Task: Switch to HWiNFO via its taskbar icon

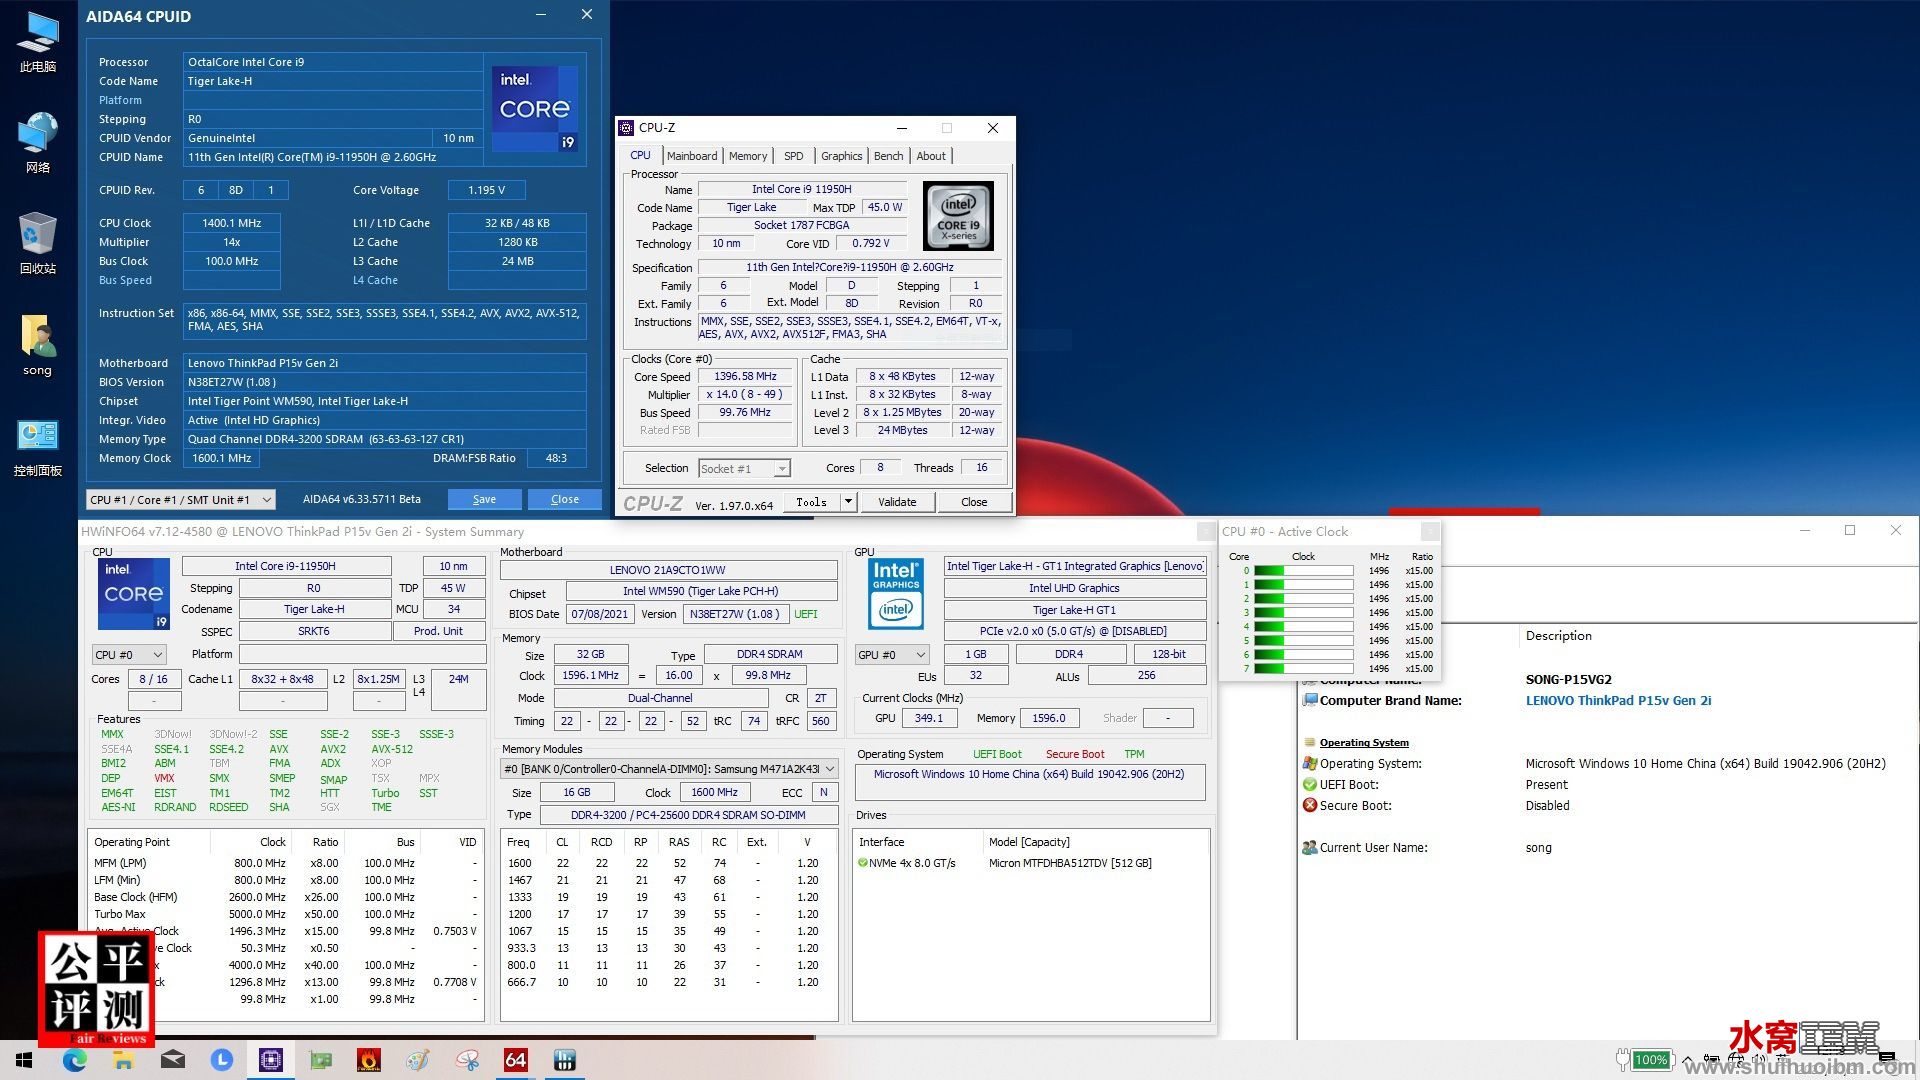Action: click(x=565, y=1060)
